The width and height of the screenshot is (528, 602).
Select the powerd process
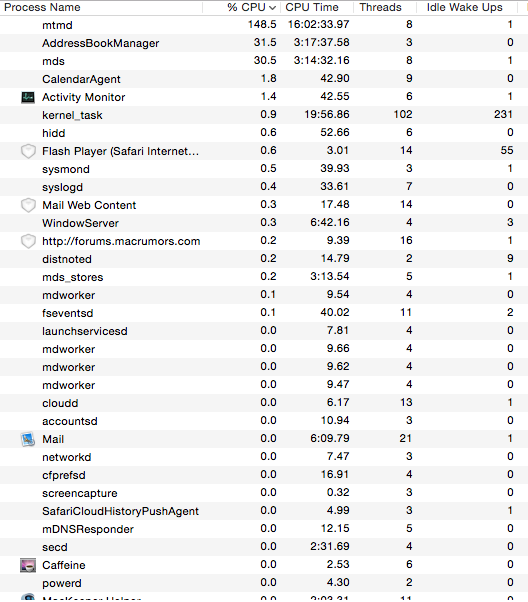click(62, 584)
